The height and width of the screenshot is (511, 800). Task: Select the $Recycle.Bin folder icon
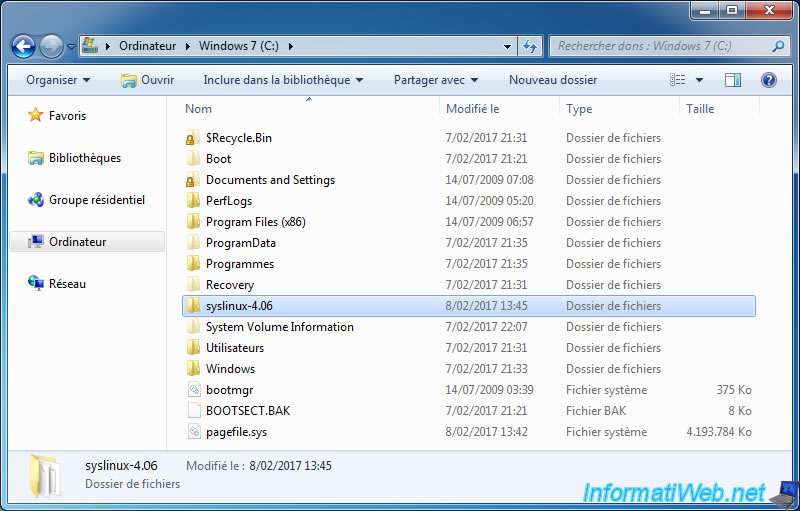click(x=193, y=138)
